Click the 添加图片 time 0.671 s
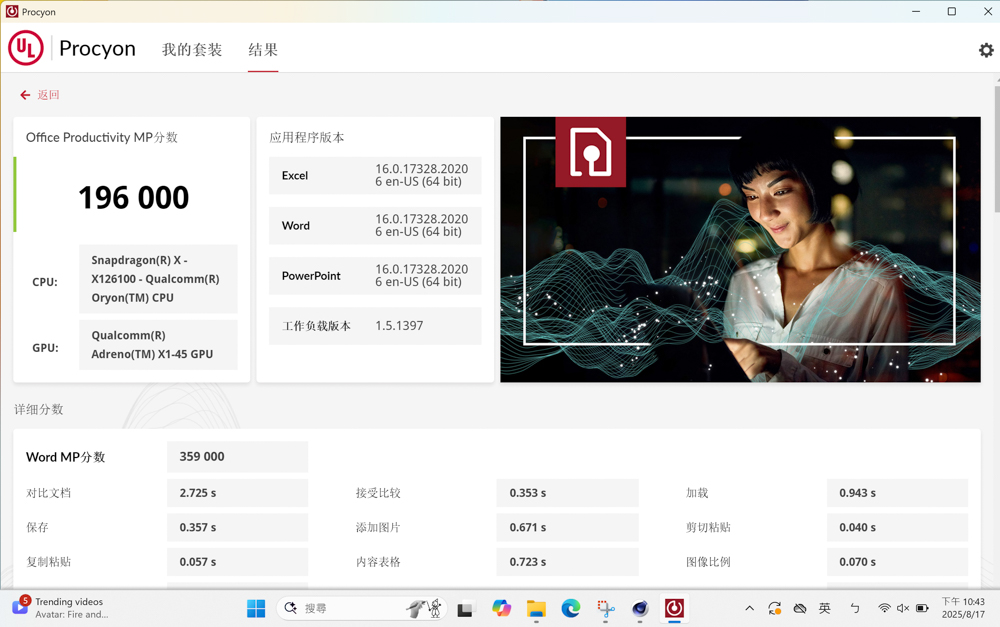This screenshot has height=627, width=1000. click(568, 527)
